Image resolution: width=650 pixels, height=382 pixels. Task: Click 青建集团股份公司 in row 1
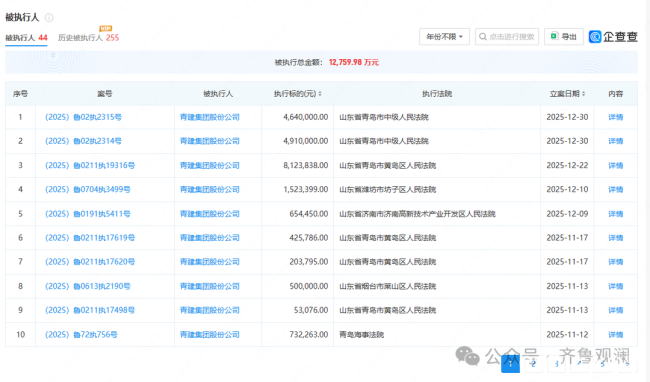point(210,117)
